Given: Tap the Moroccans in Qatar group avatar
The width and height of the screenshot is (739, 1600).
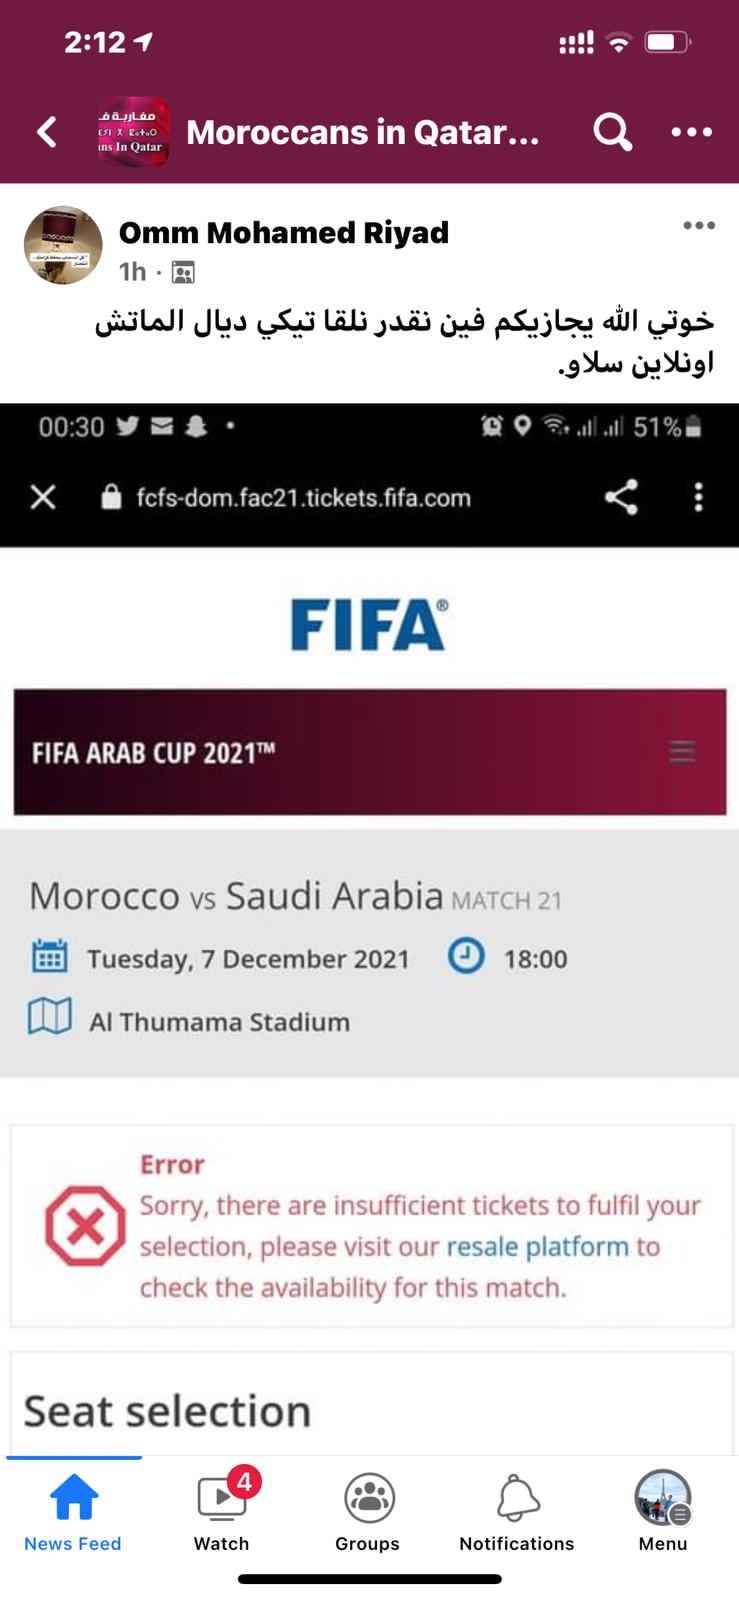Looking at the screenshot, I should 131,132.
